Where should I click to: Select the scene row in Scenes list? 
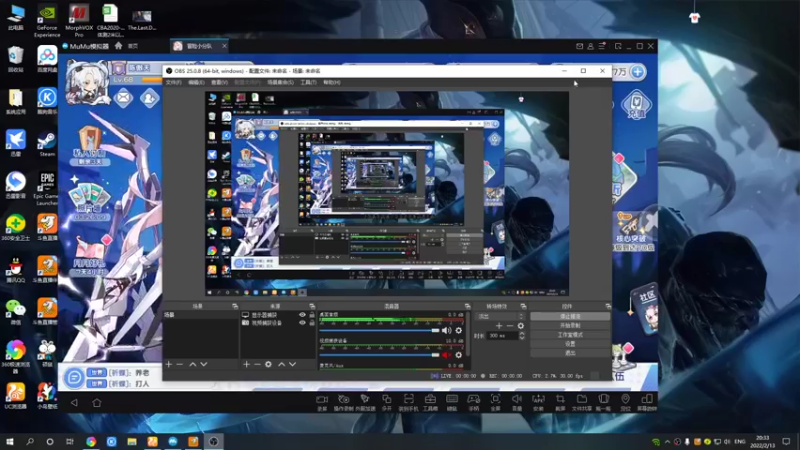[x=200, y=315]
